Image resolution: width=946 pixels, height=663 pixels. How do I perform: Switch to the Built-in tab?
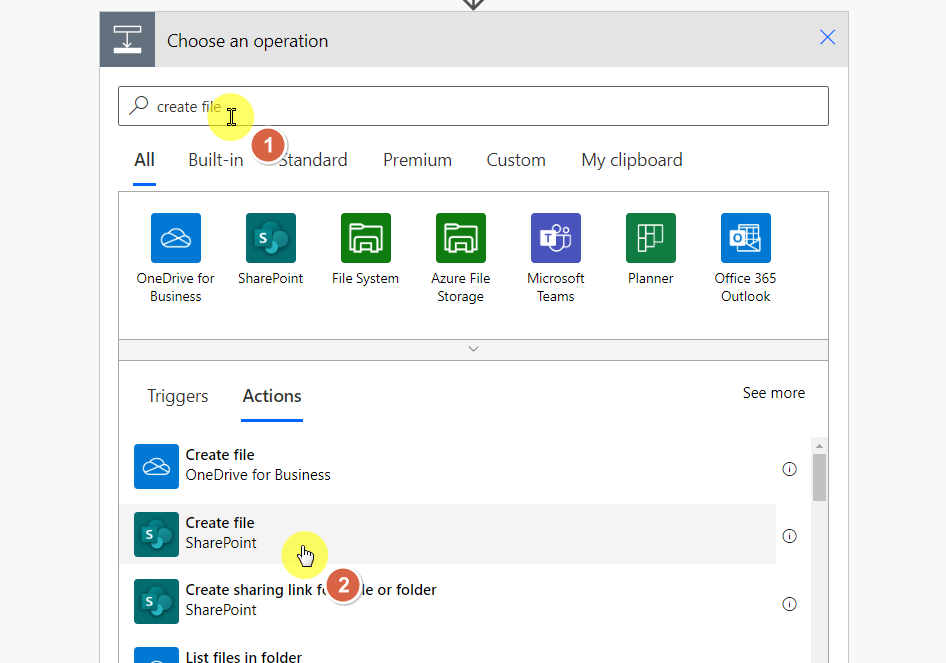pyautogui.click(x=216, y=160)
